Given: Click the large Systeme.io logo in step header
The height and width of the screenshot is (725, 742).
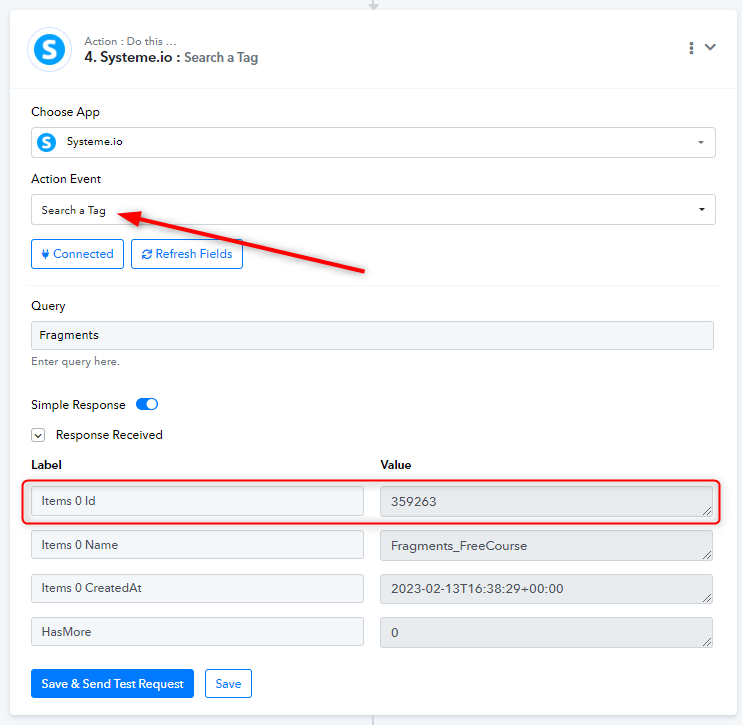Looking at the screenshot, I should pyautogui.click(x=50, y=49).
